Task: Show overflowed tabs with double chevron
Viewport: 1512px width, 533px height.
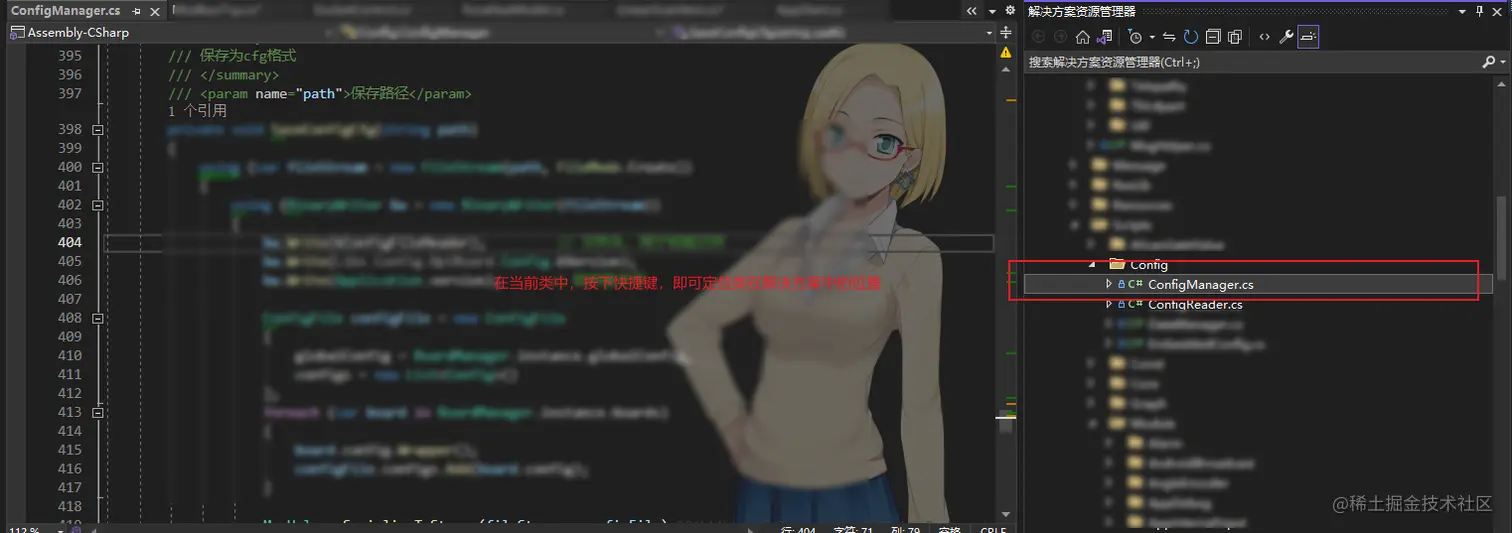Action: pyautogui.click(x=972, y=10)
